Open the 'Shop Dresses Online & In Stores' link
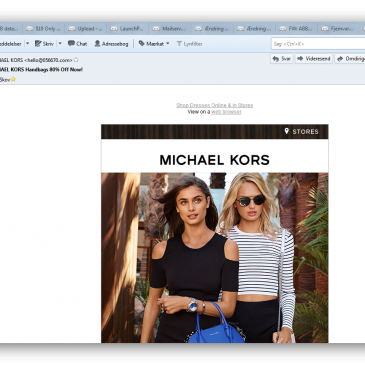The height and width of the screenshot is (365, 365). coord(215,105)
